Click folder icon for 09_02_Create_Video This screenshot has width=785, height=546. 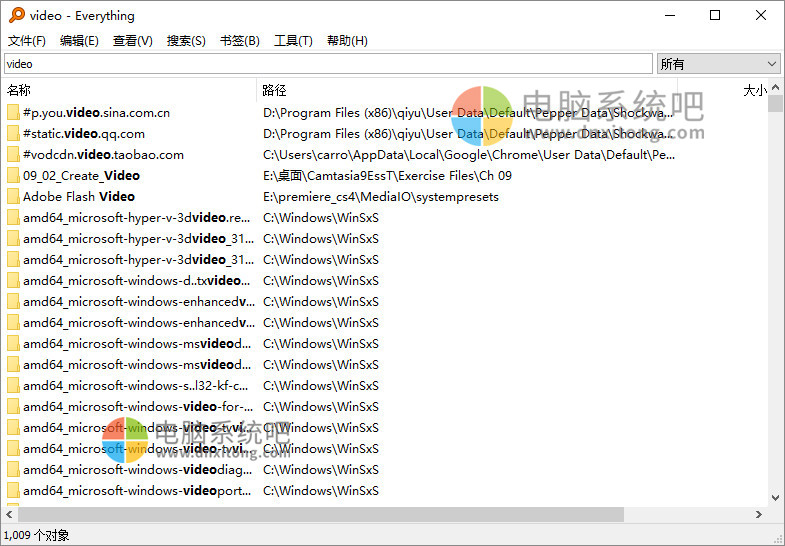coord(13,176)
